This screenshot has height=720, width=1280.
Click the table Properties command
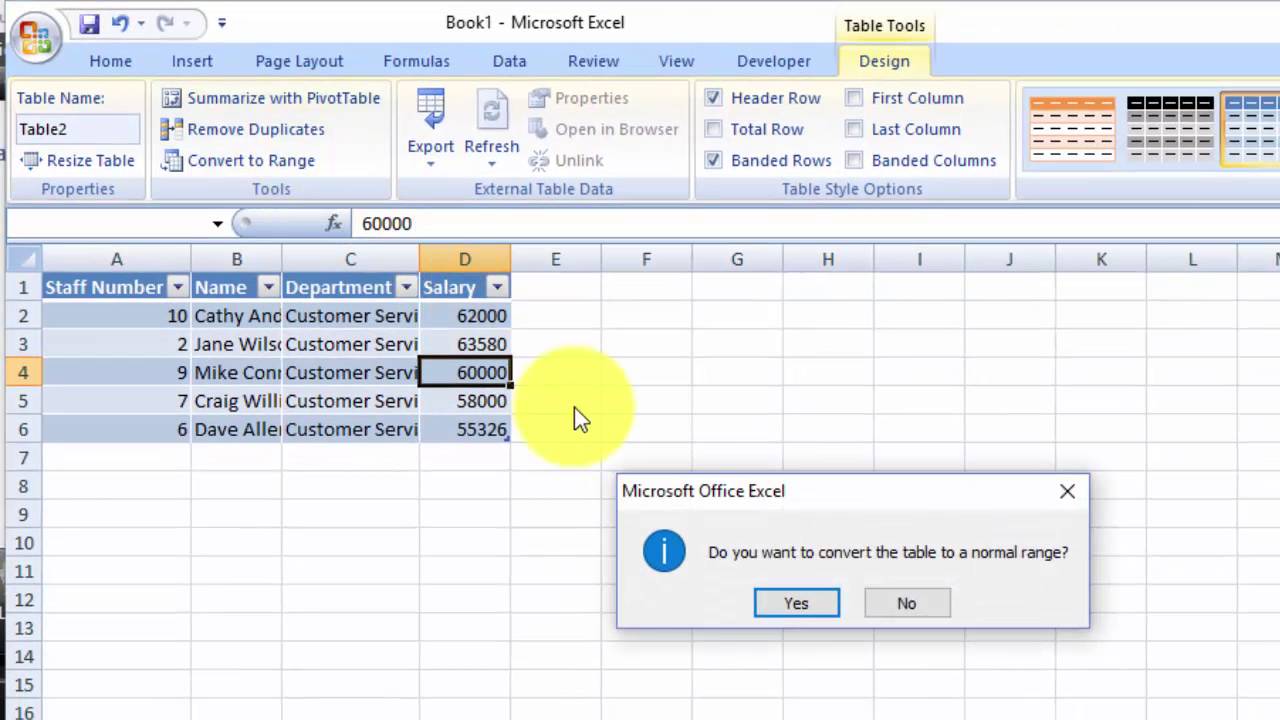[578, 98]
